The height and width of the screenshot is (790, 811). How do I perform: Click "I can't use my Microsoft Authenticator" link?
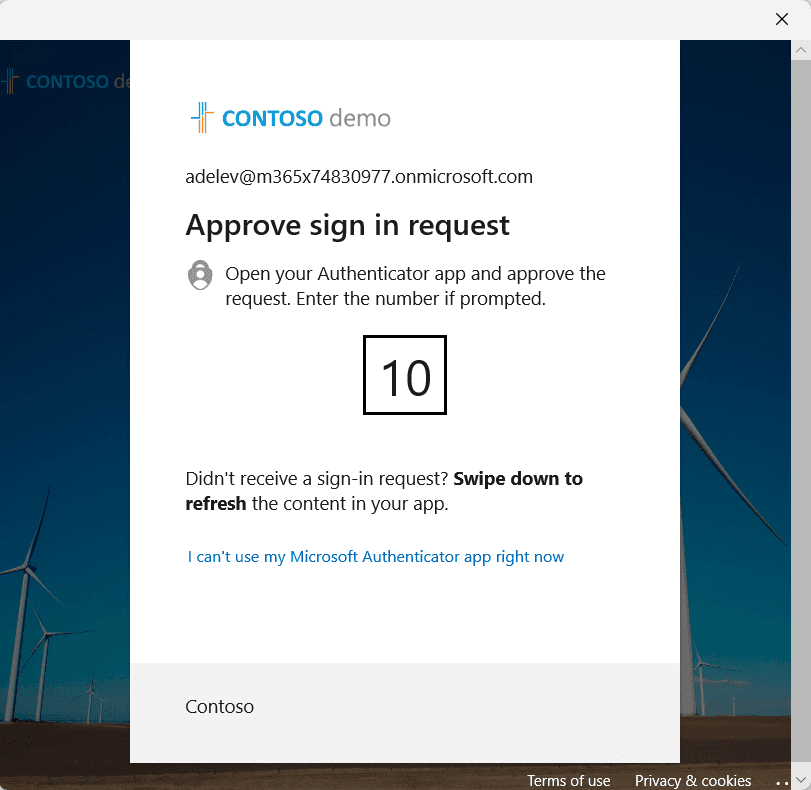click(376, 557)
